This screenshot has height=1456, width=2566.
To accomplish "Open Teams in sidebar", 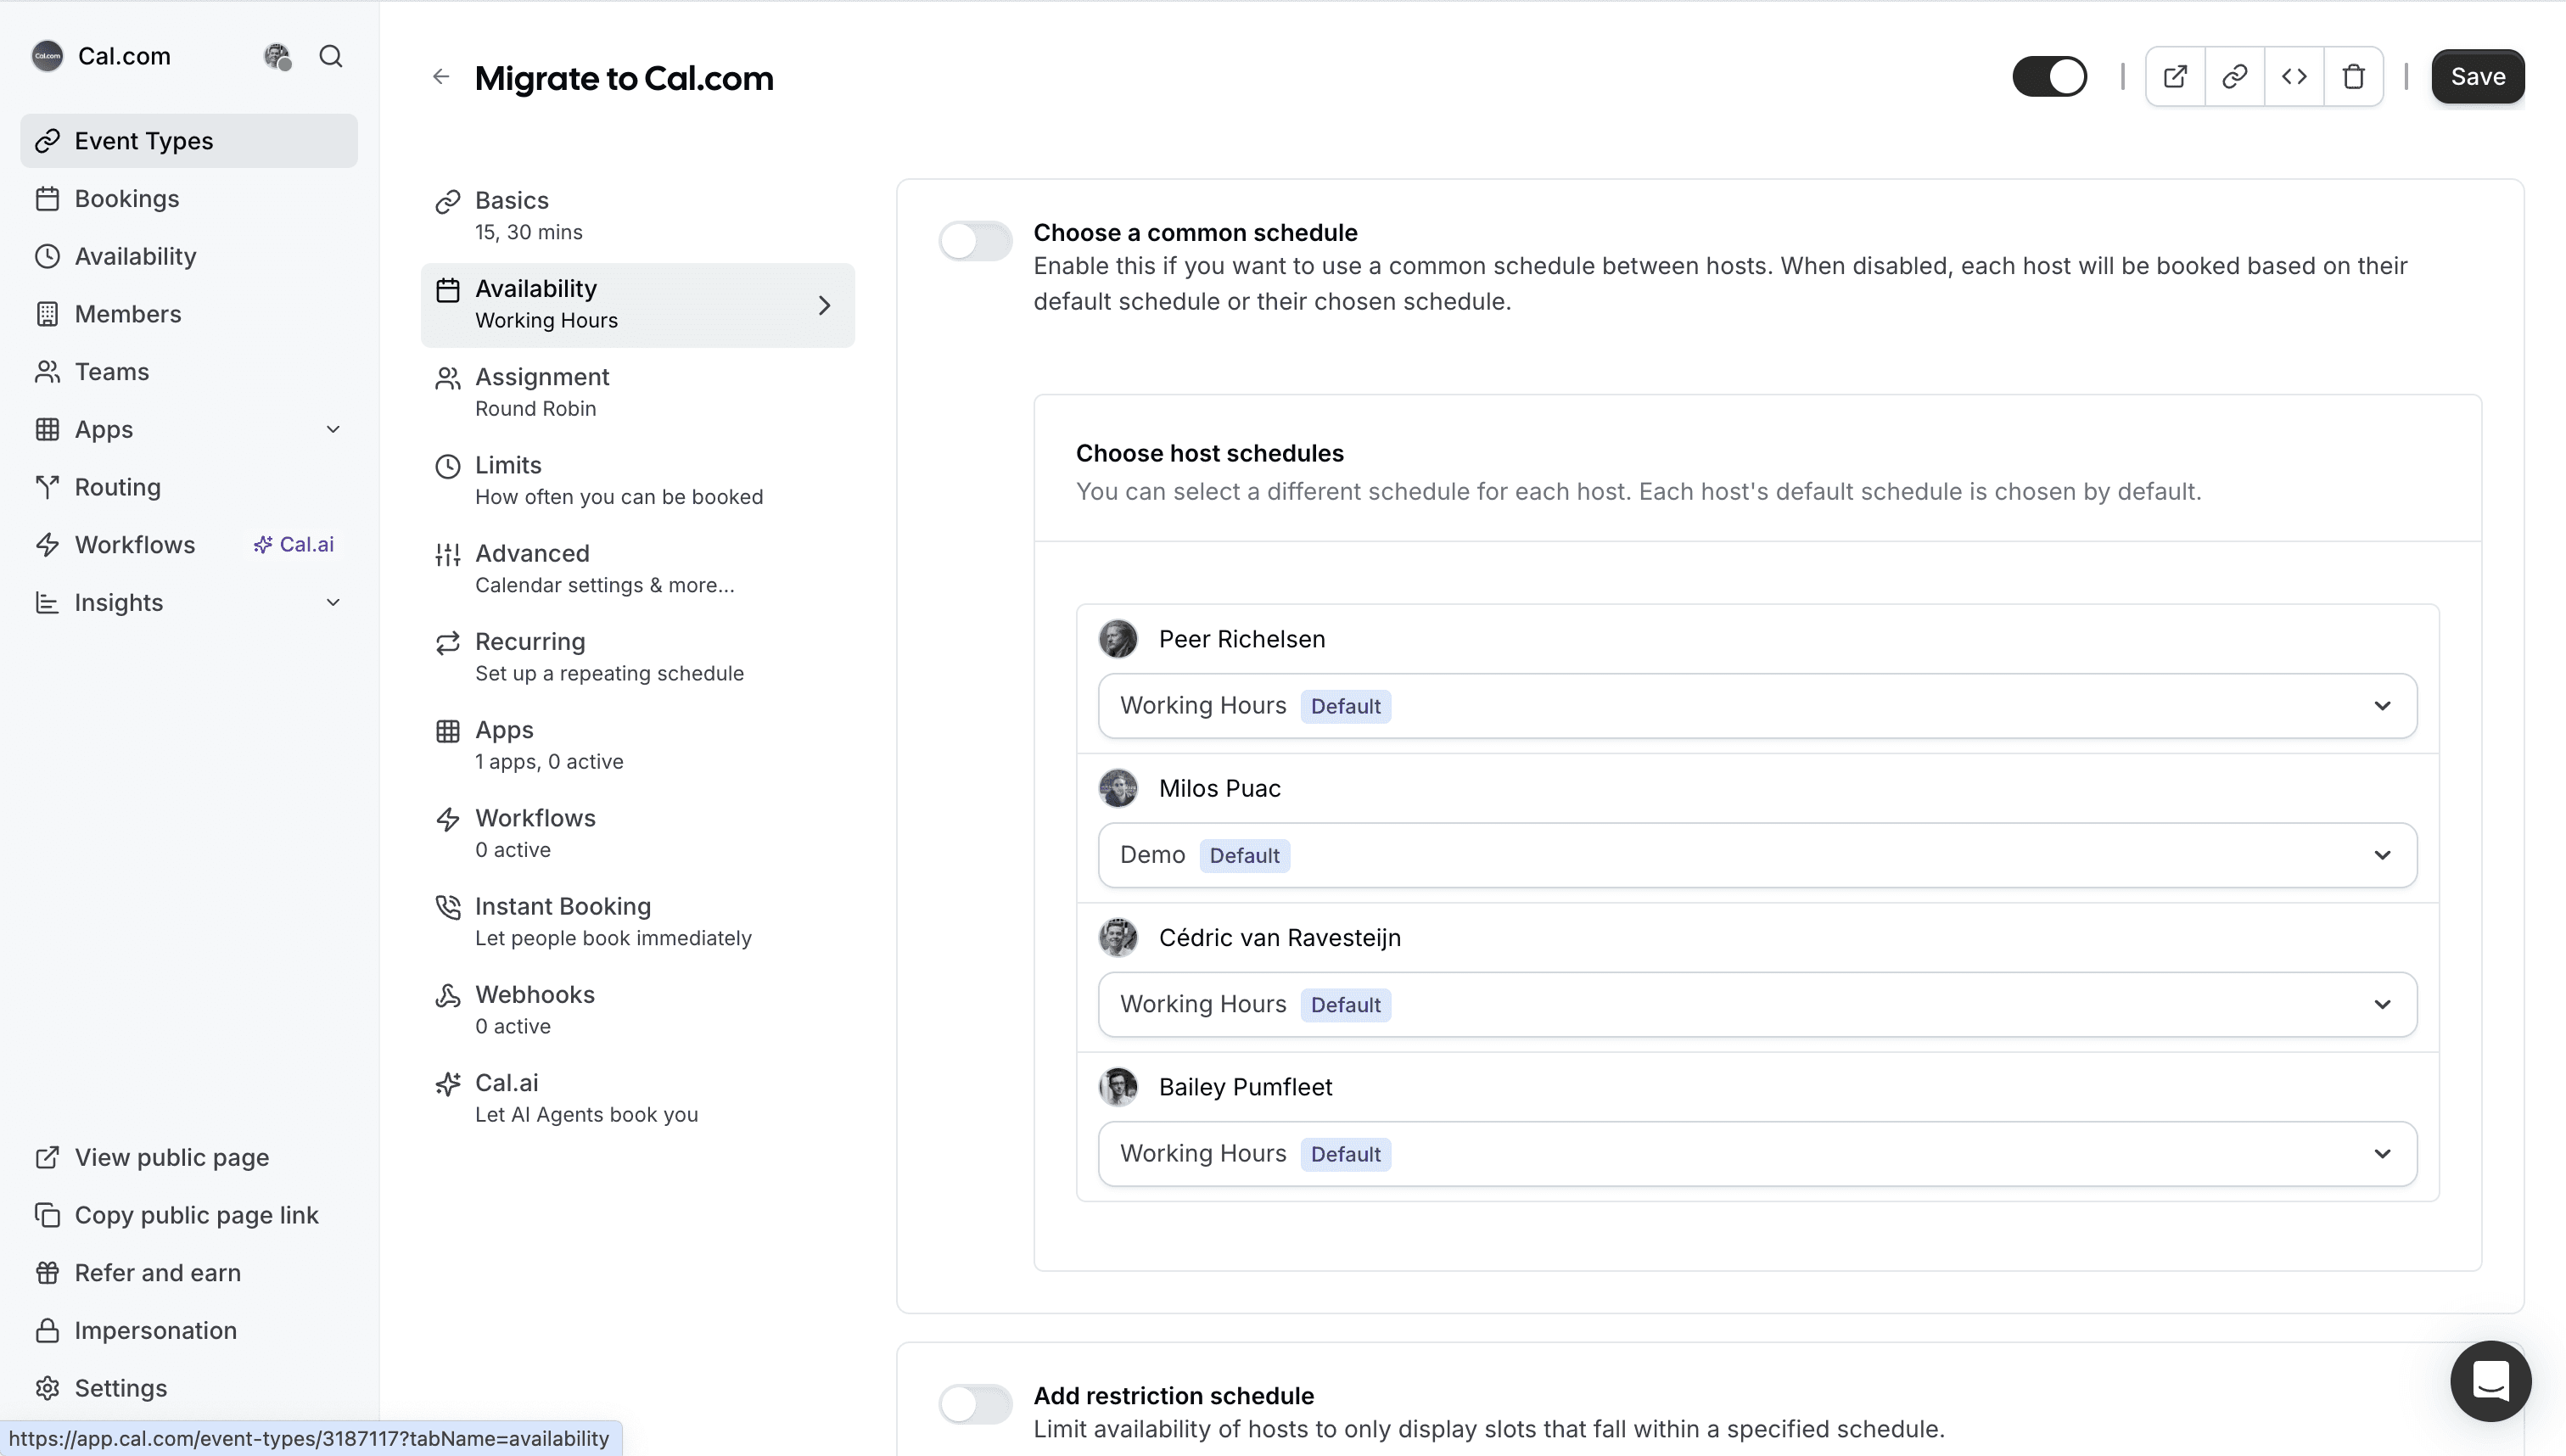I will [x=189, y=372].
